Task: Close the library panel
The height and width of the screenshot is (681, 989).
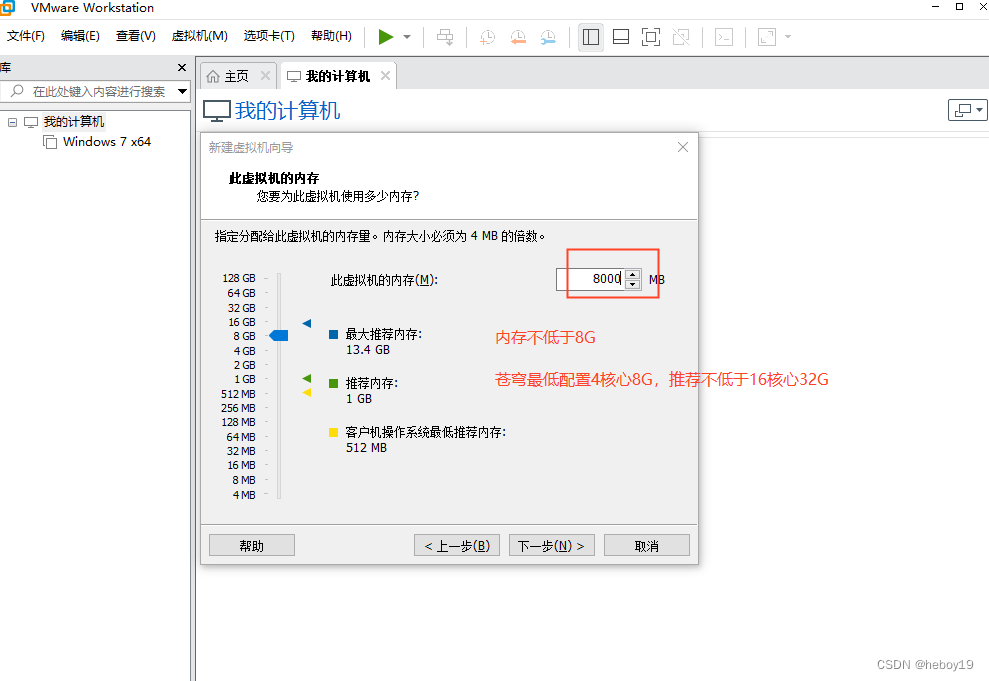Action: [x=182, y=67]
